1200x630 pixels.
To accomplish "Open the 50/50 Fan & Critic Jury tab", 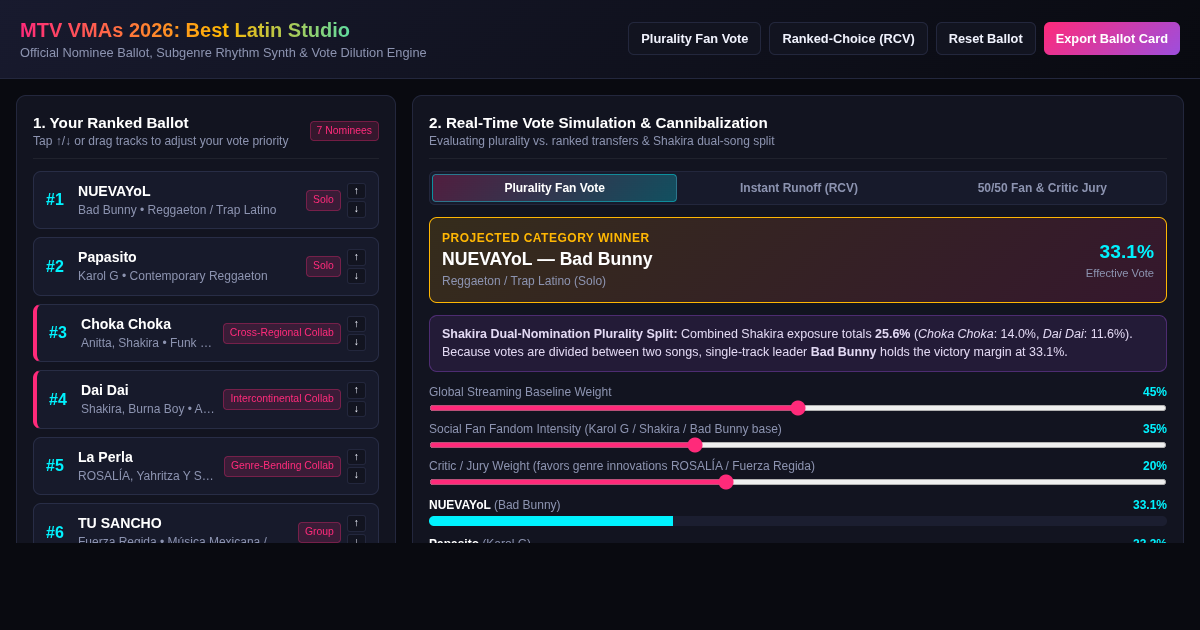I will tap(1042, 188).
